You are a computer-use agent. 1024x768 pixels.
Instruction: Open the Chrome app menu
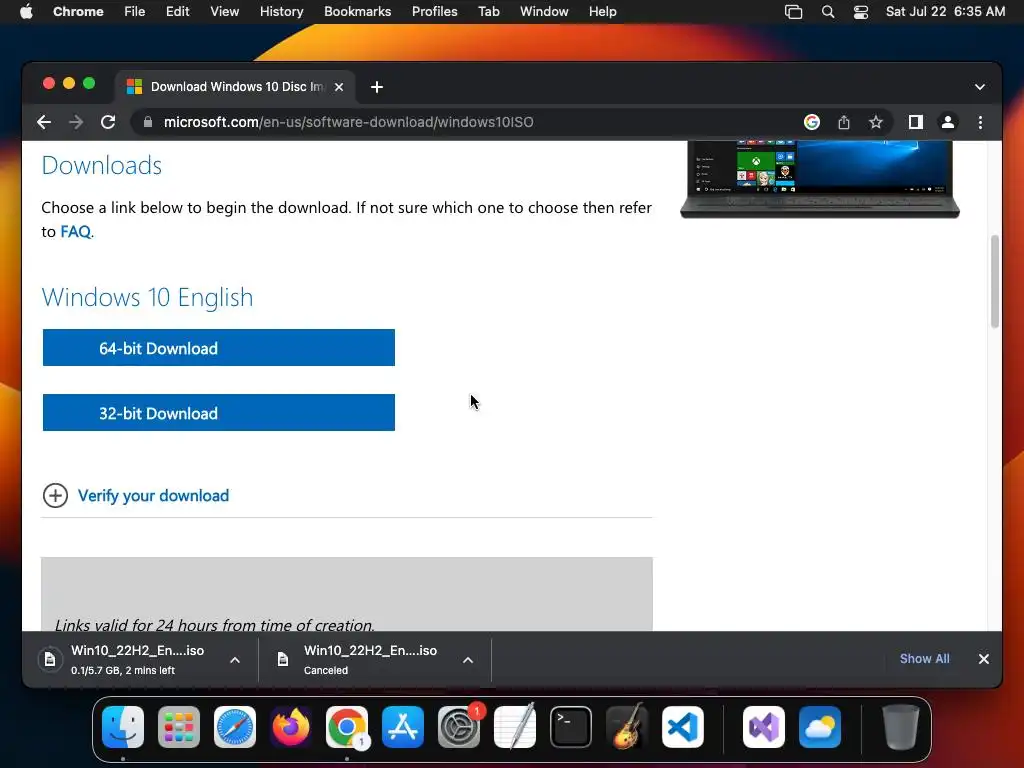(x=78, y=12)
